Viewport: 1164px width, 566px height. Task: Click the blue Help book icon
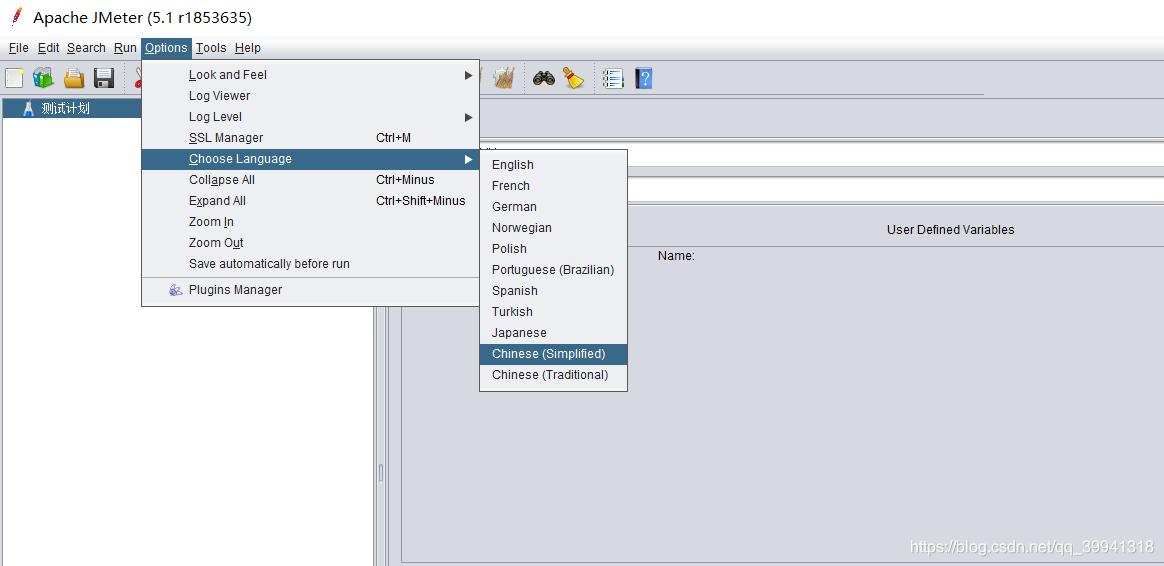click(644, 78)
